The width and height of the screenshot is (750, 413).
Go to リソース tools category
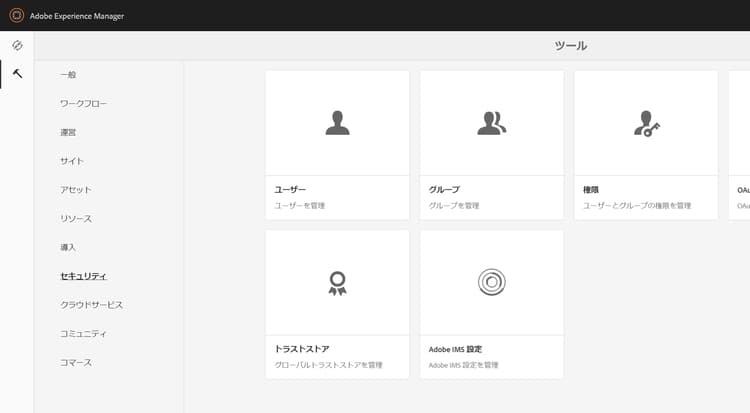tap(76, 219)
